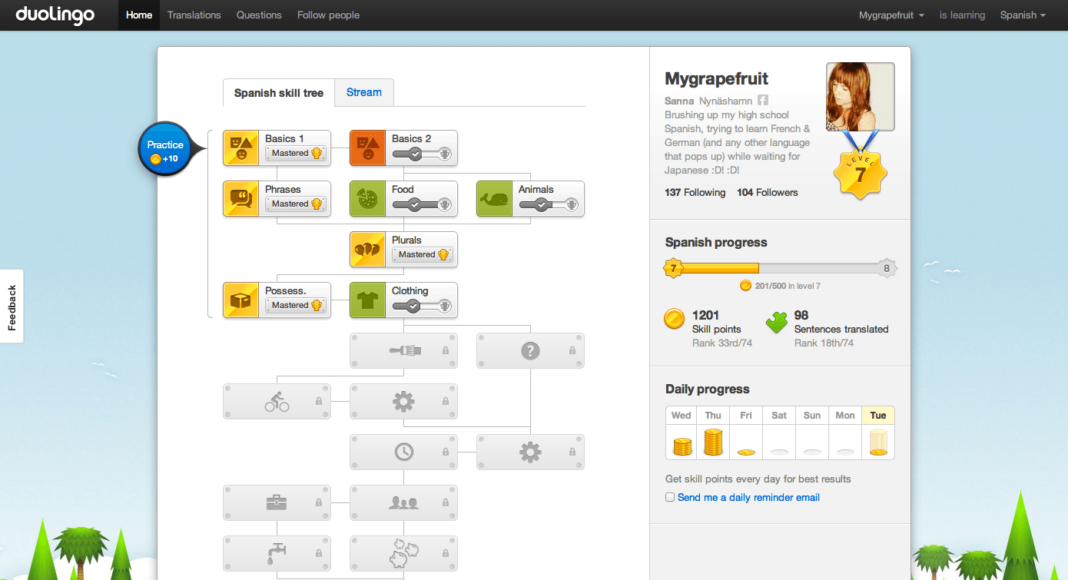The image size is (1068, 580).
Task: Click the duolingo logo
Action: [x=54, y=14]
